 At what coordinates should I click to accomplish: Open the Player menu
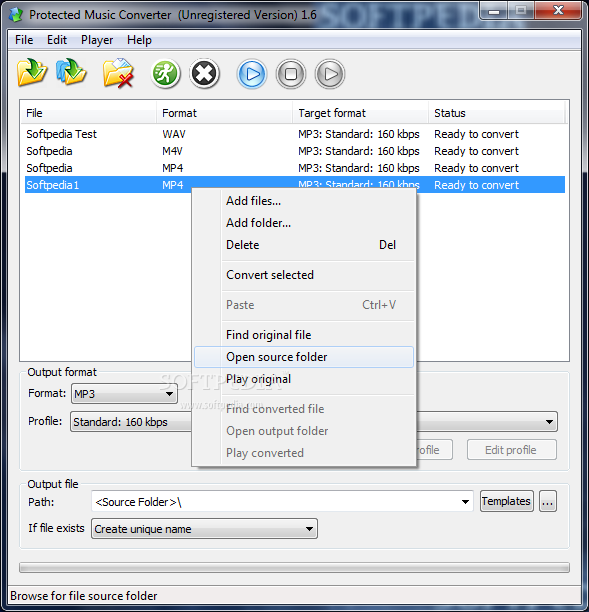(97, 40)
